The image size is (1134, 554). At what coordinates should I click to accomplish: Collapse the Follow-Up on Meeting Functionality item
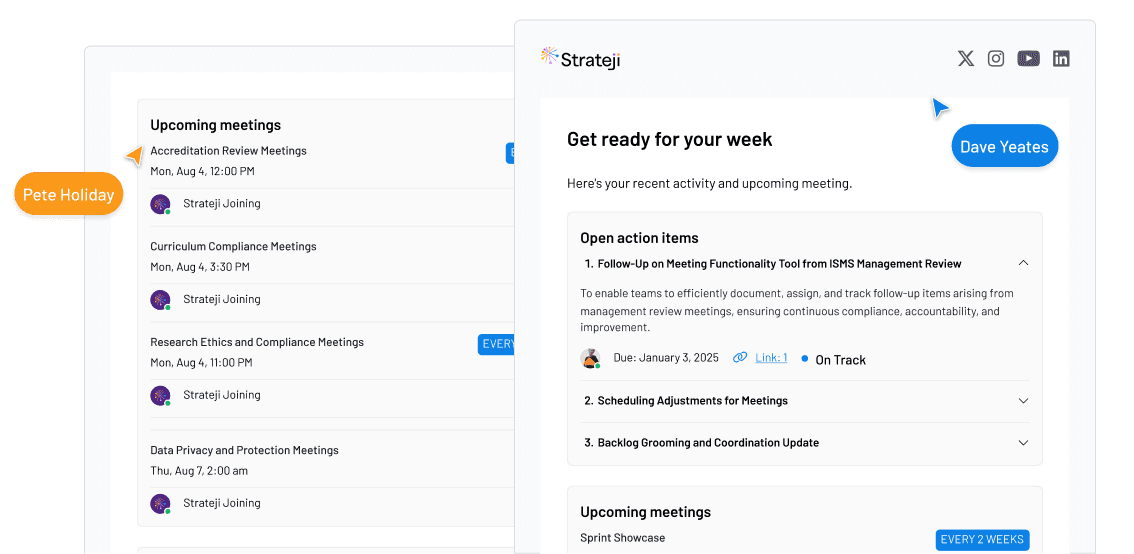click(1023, 263)
